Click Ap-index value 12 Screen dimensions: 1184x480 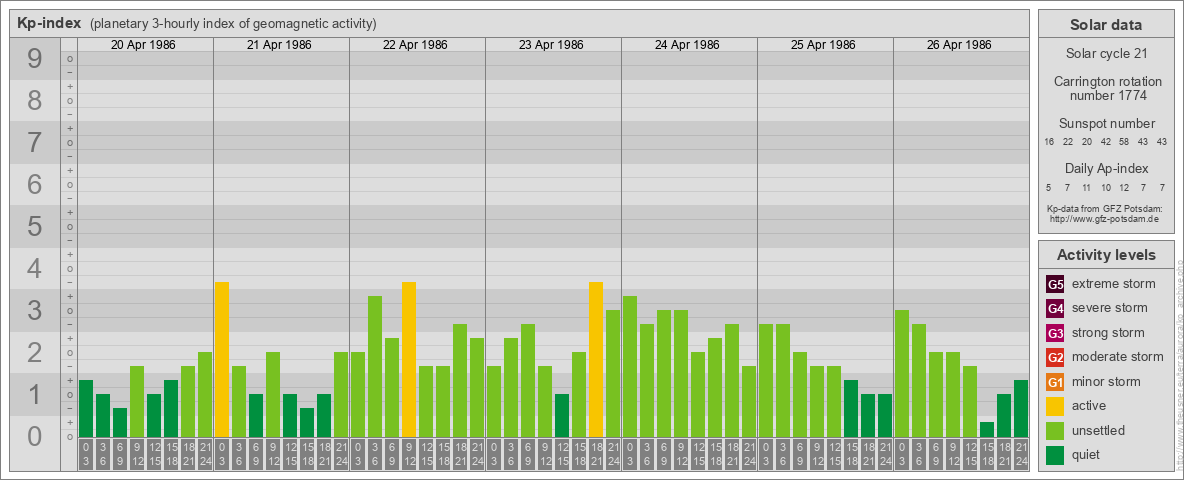(1124, 187)
